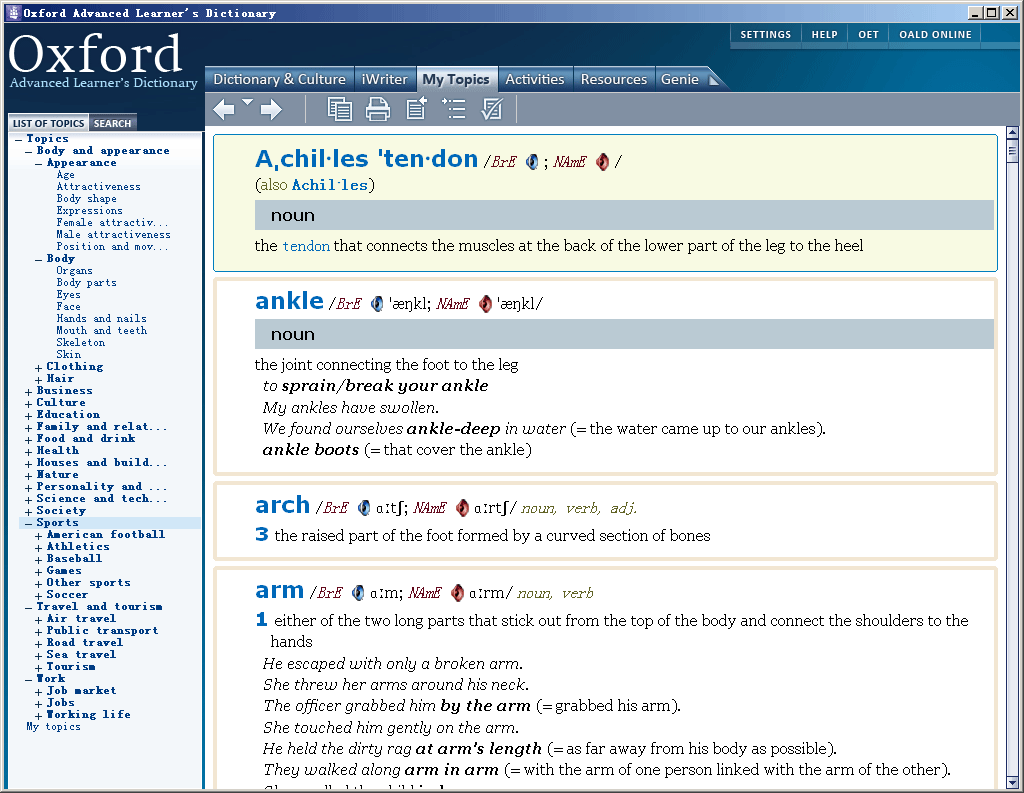Collapse the Sports topic node
This screenshot has width=1024, height=793.
[29, 524]
